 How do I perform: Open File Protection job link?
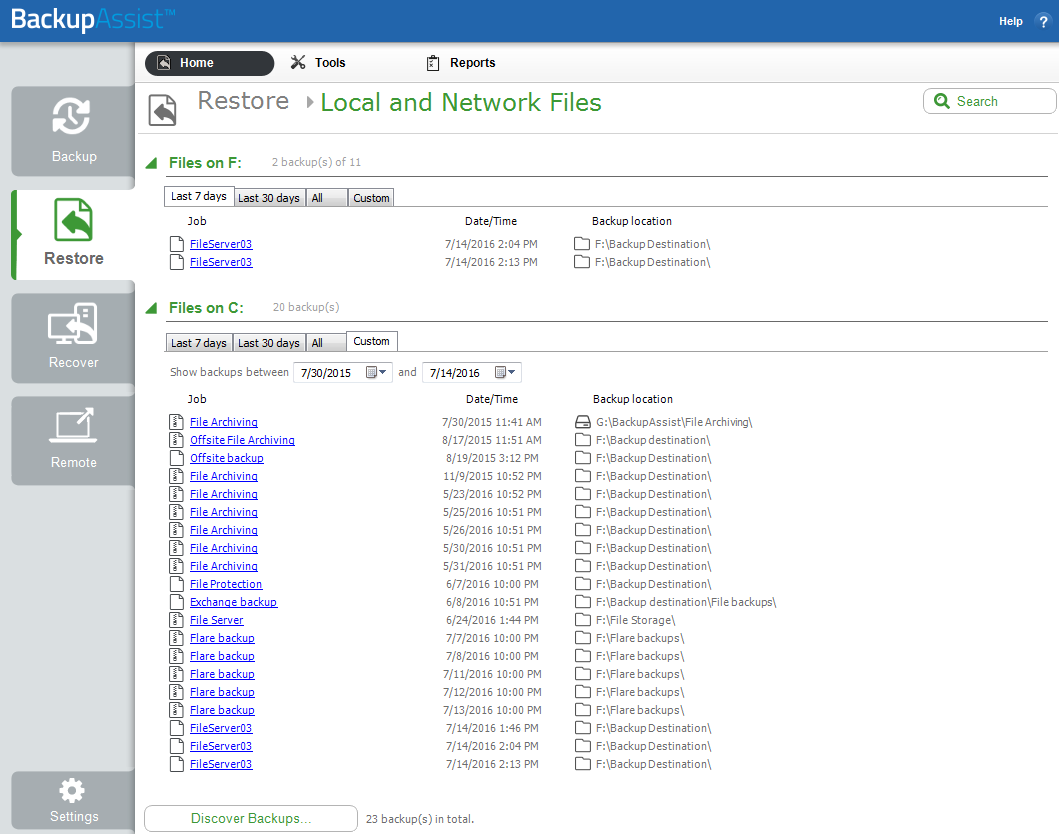[226, 584]
